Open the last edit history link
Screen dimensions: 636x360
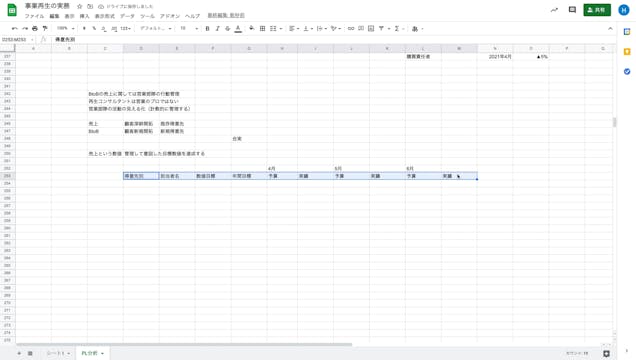coord(226,15)
